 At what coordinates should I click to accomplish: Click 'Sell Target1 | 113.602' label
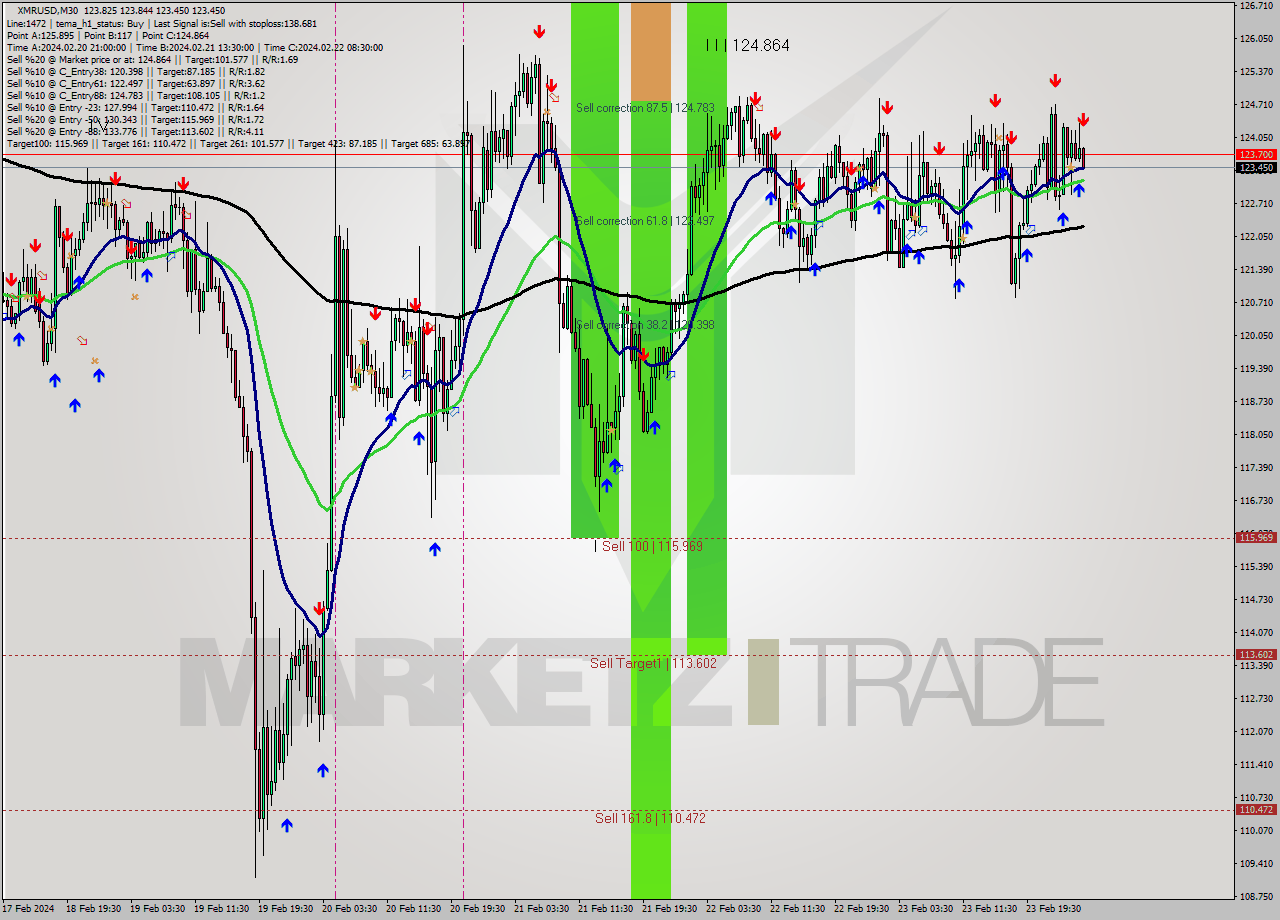pos(653,663)
